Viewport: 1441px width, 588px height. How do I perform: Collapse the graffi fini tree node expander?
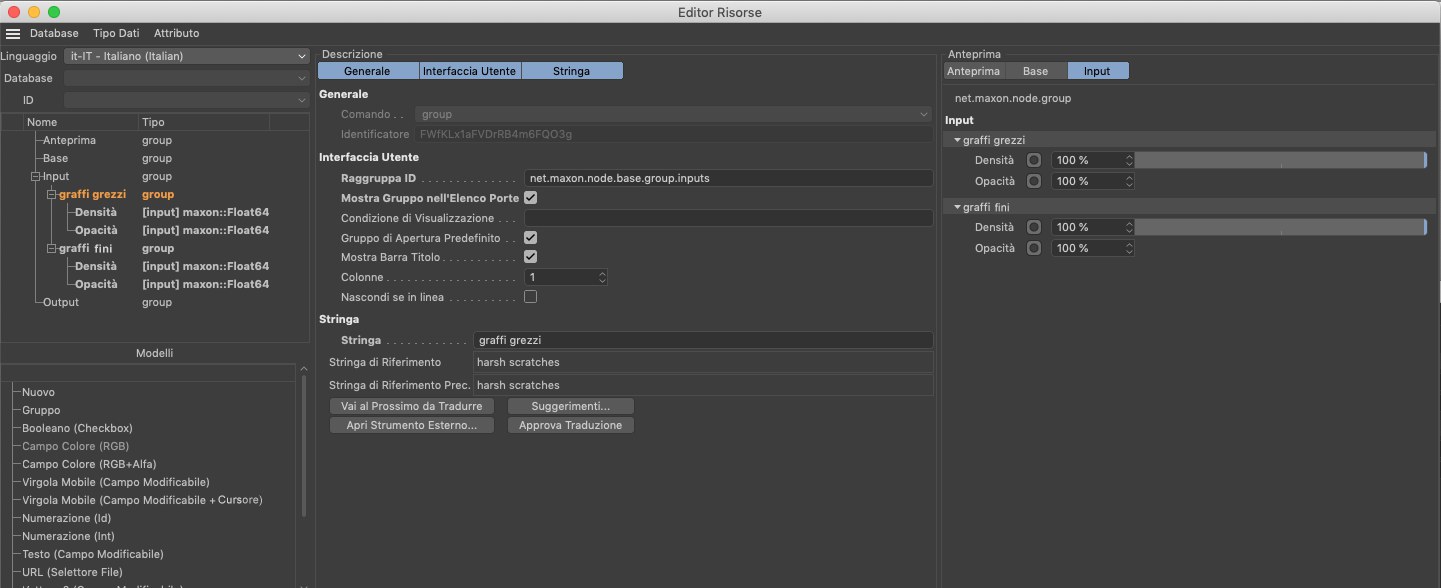(x=51, y=248)
